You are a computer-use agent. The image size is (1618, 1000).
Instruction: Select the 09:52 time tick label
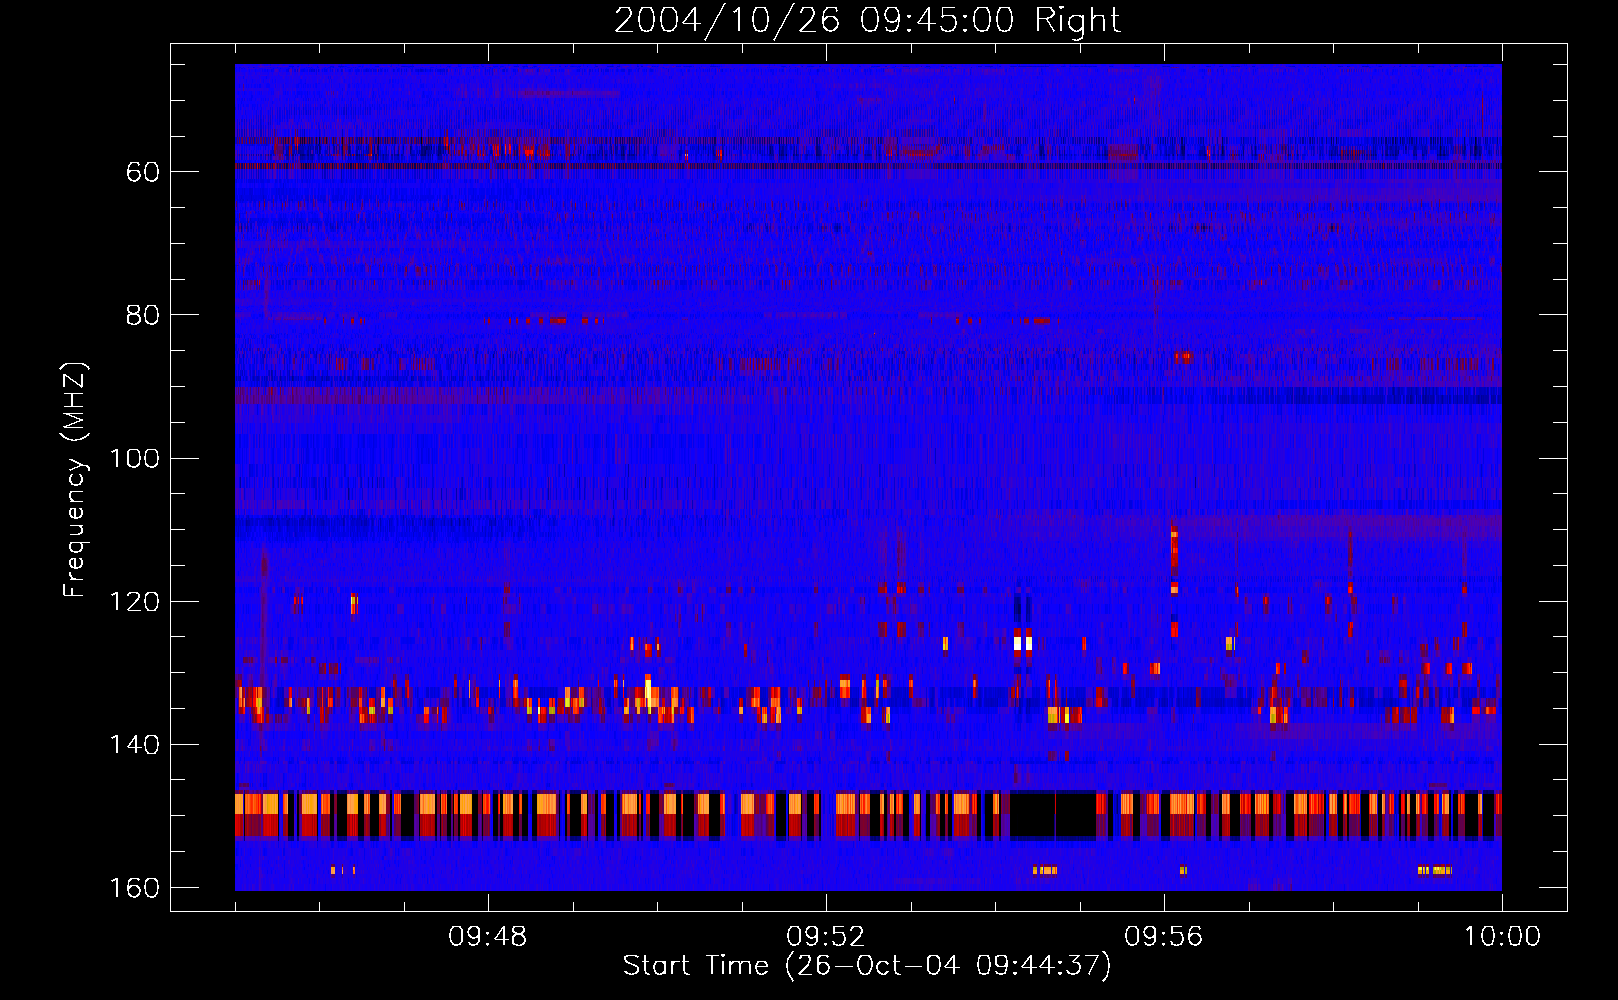[x=826, y=937]
